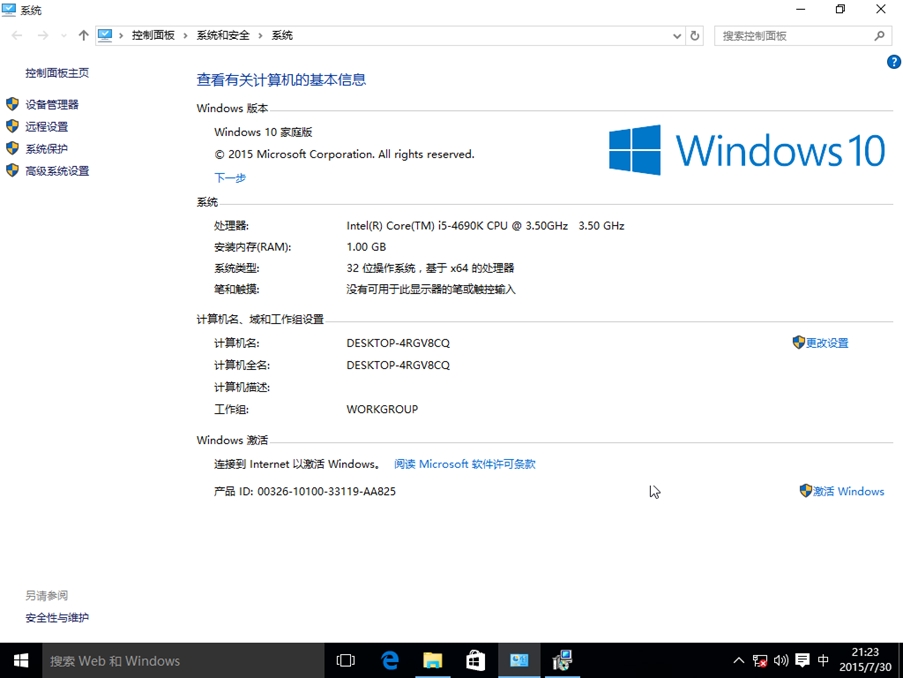Image resolution: width=903 pixels, height=678 pixels.
Task: Click 更改设置 for computer name
Action: (821, 343)
